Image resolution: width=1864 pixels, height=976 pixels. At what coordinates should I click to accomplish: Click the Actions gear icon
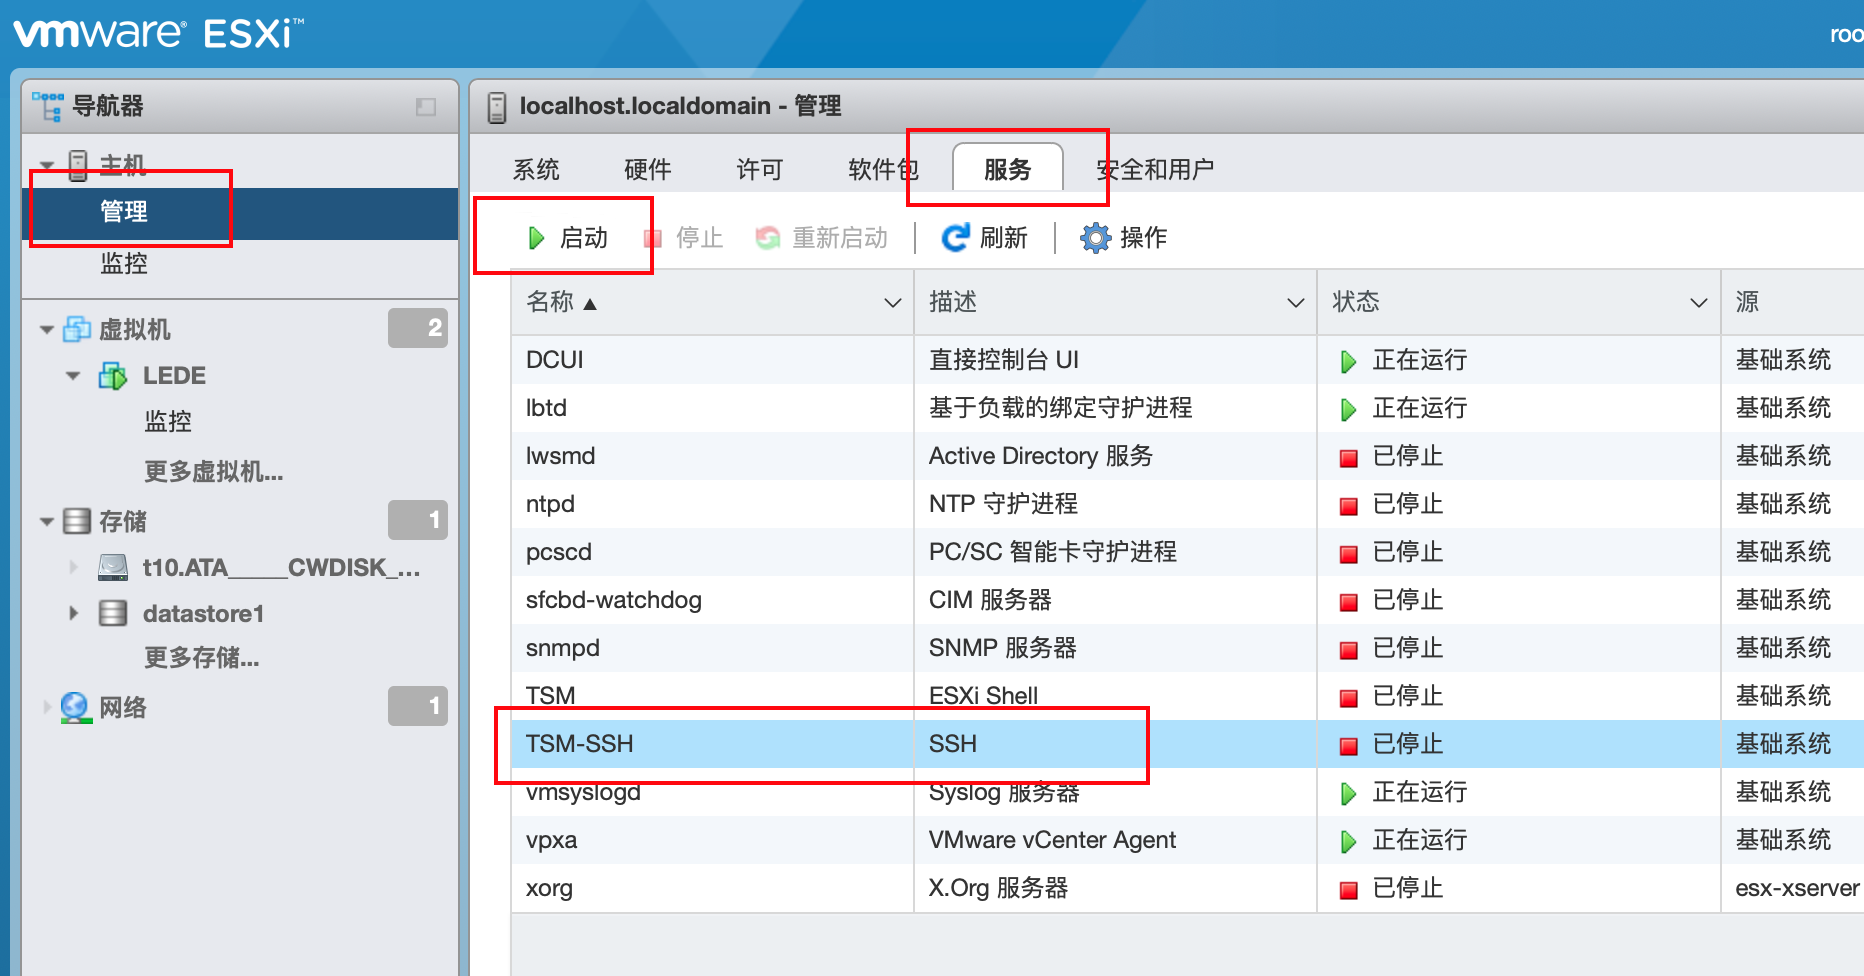point(1095,238)
